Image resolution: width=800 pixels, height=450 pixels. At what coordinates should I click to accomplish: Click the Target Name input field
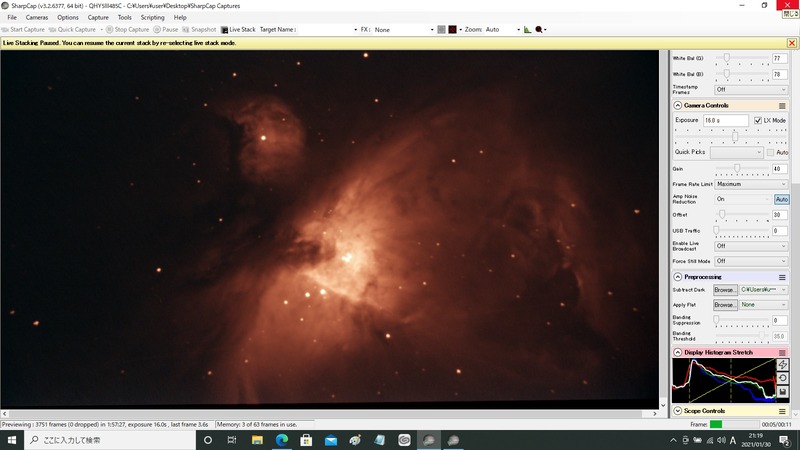tap(327, 30)
